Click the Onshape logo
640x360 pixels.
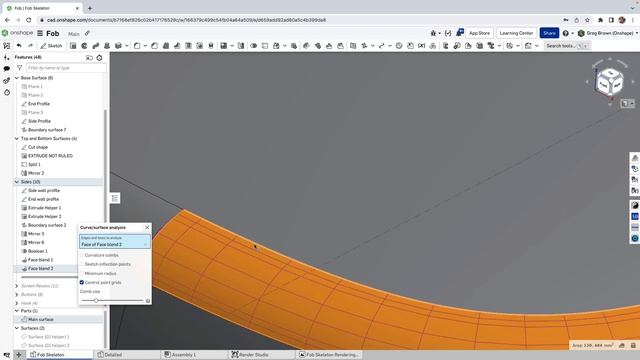point(18,33)
